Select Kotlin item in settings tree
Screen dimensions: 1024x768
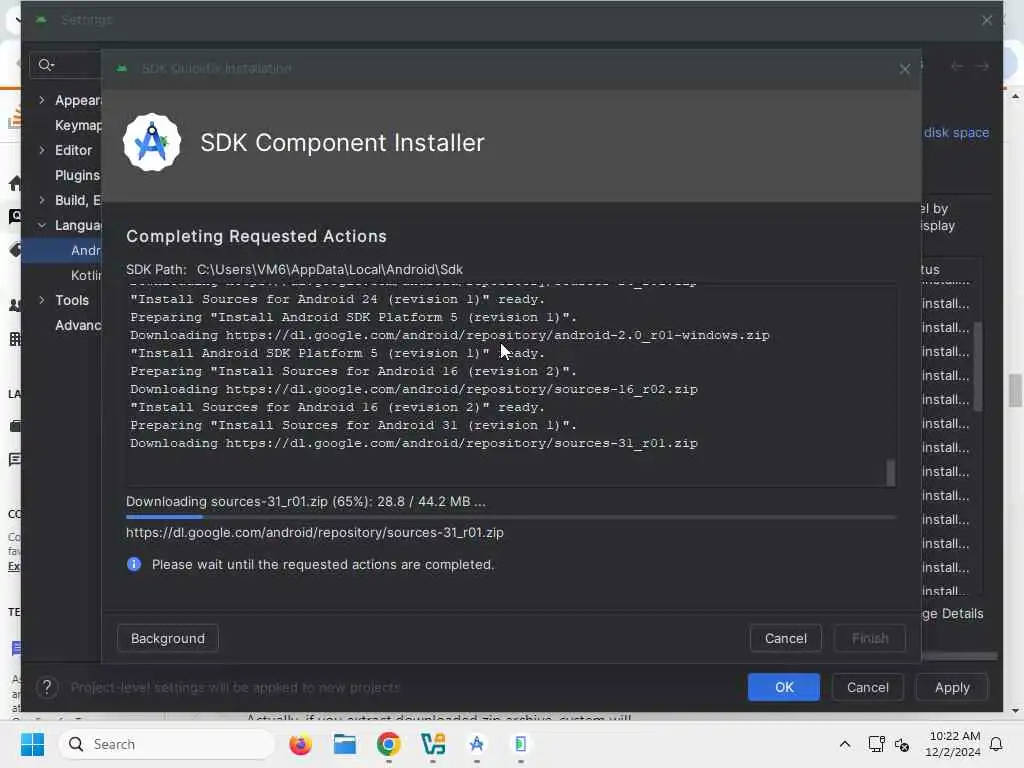click(86, 275)
